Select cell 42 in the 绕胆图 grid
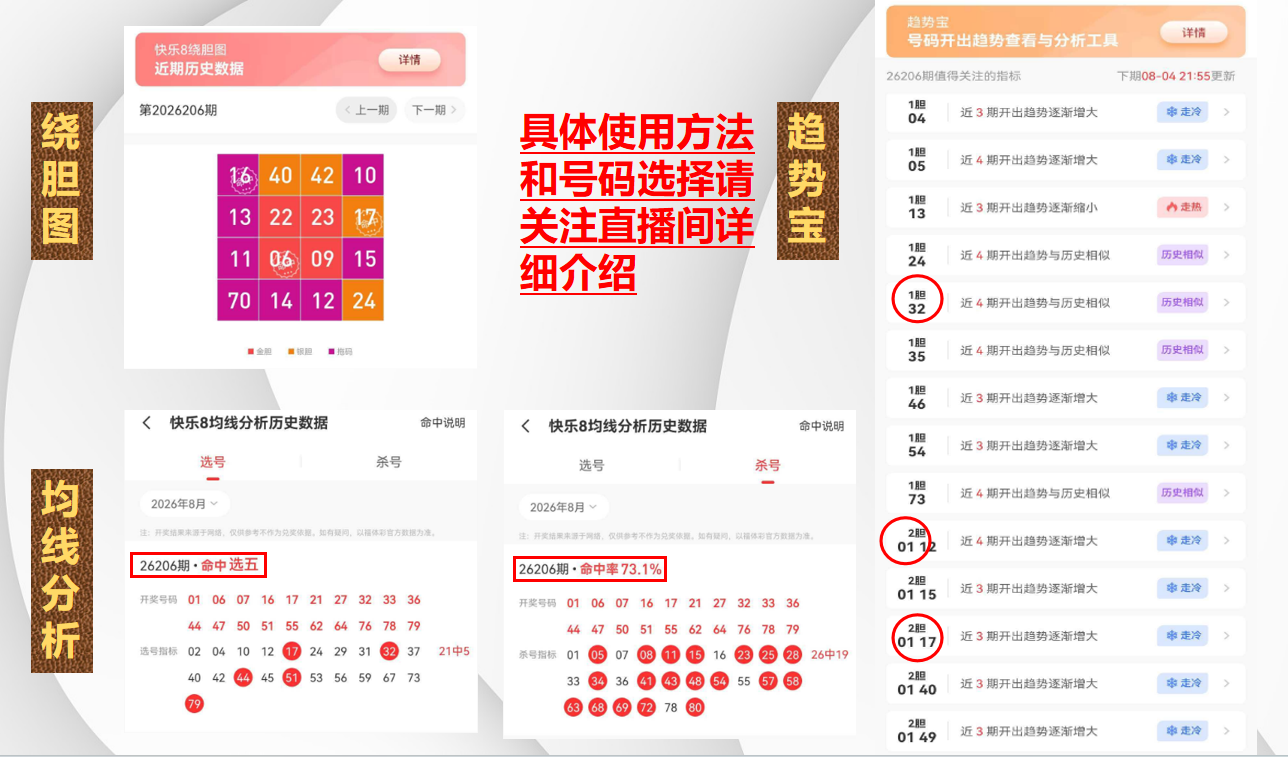Image resolution: width=1288 pixels, height=757 pixels. pyautogui.click(x=322, y=175)
